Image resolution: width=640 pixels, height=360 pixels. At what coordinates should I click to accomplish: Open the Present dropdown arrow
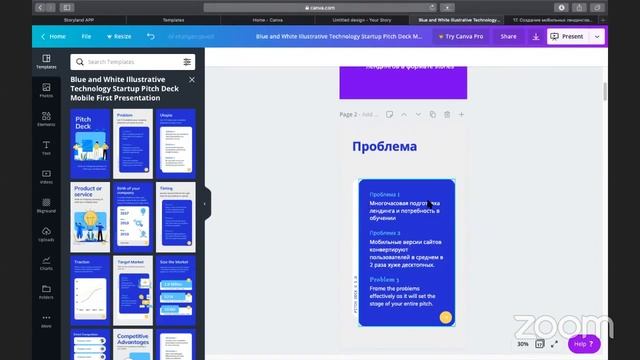tap(597, 37)
